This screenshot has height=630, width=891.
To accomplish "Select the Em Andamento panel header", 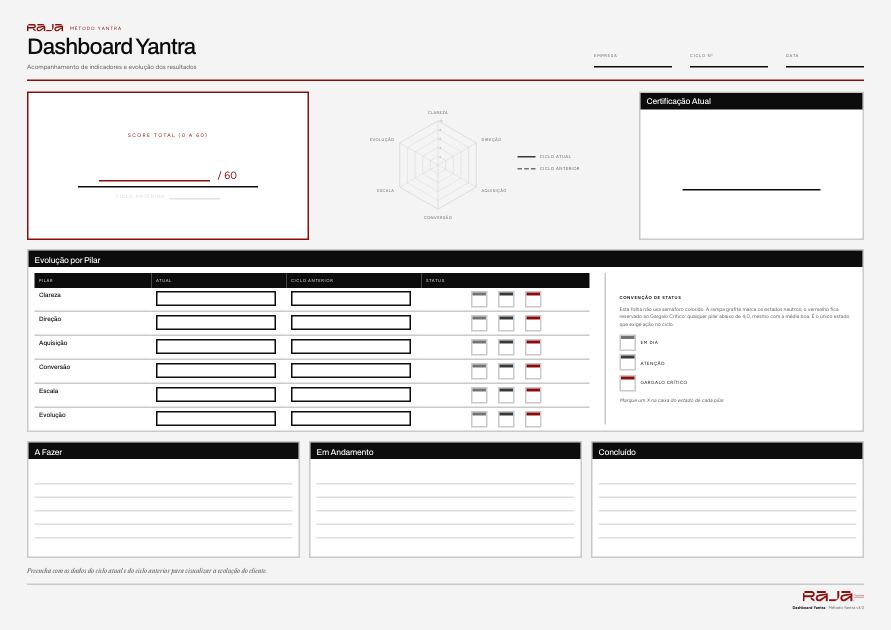I will pos(446,452).
